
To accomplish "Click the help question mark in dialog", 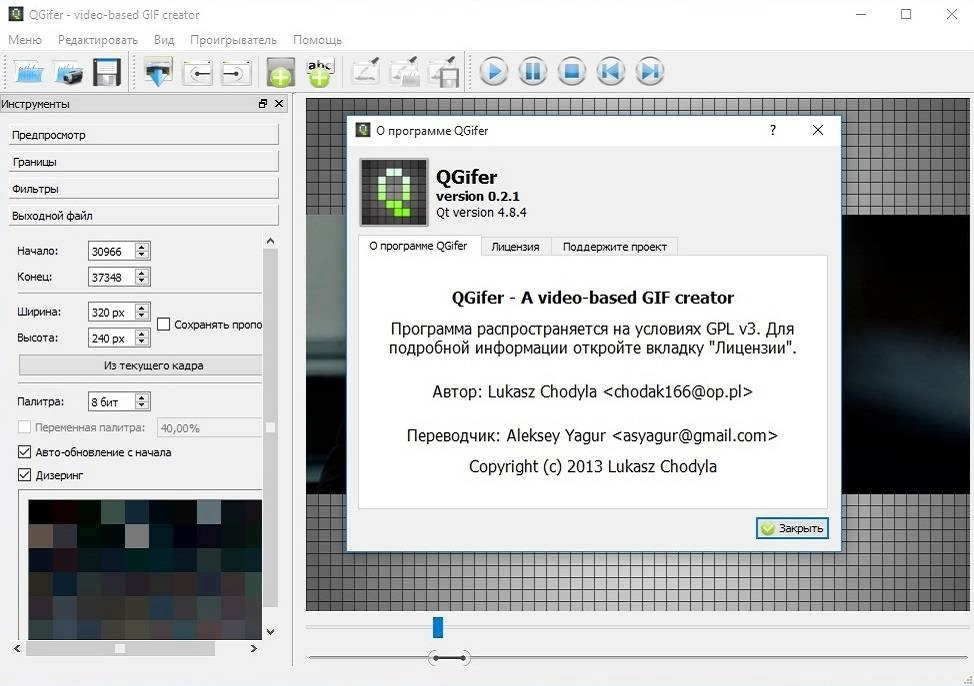I will [x=773, y=130].
